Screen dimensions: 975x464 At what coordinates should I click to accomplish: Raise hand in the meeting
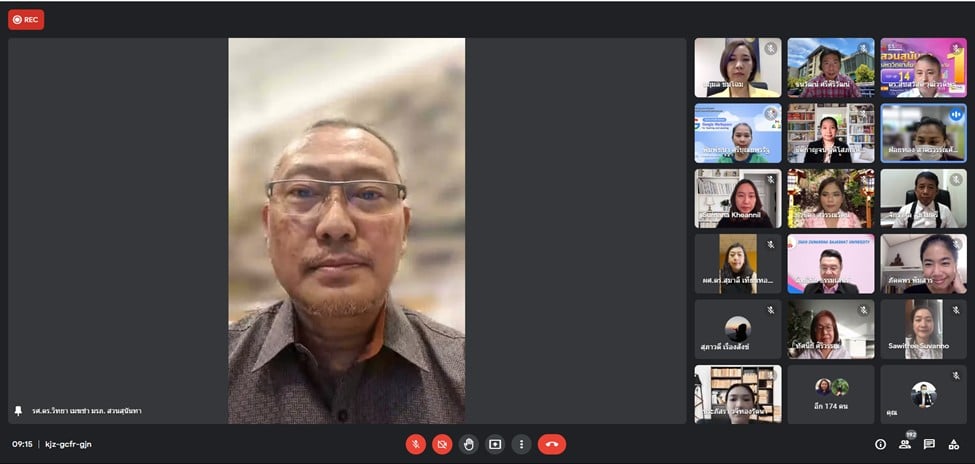468,444
